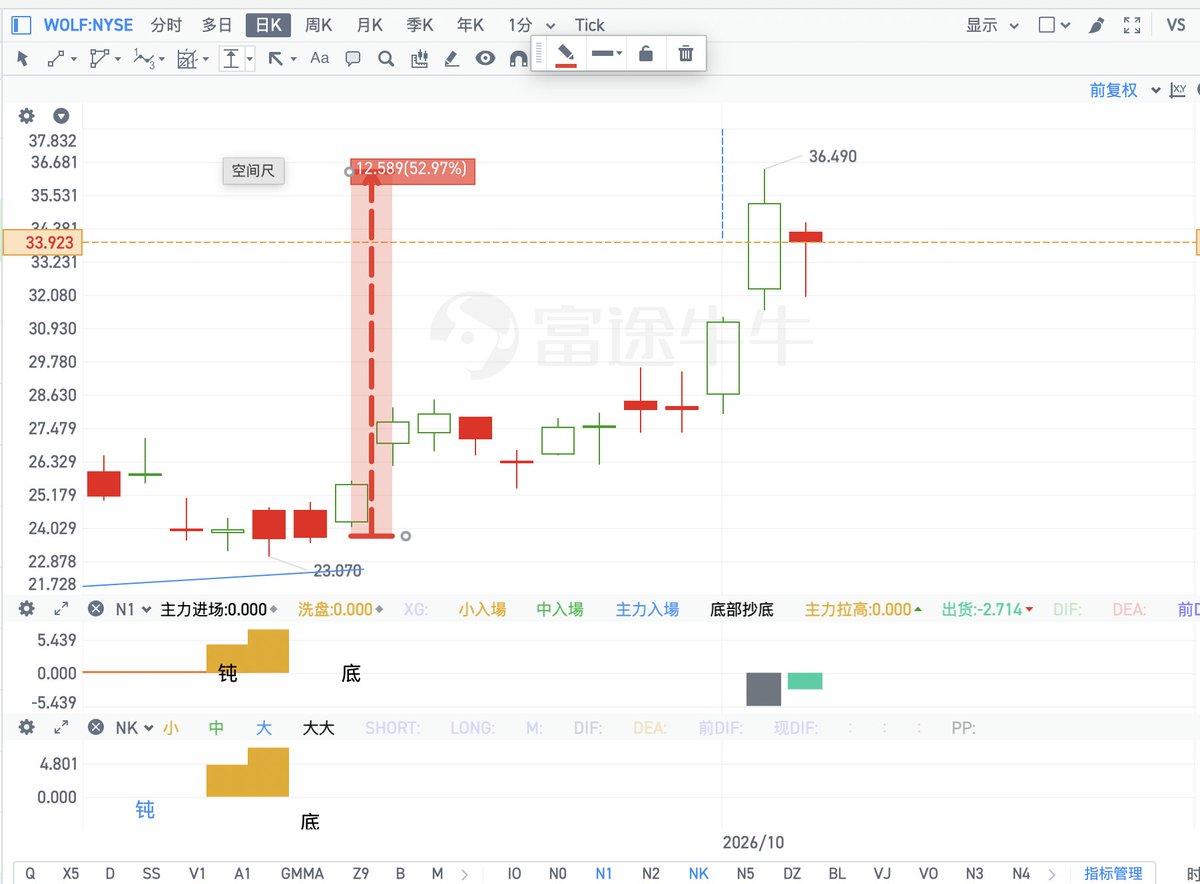
Task: Switch to 分时 intraday view
Action: point(166,25)
